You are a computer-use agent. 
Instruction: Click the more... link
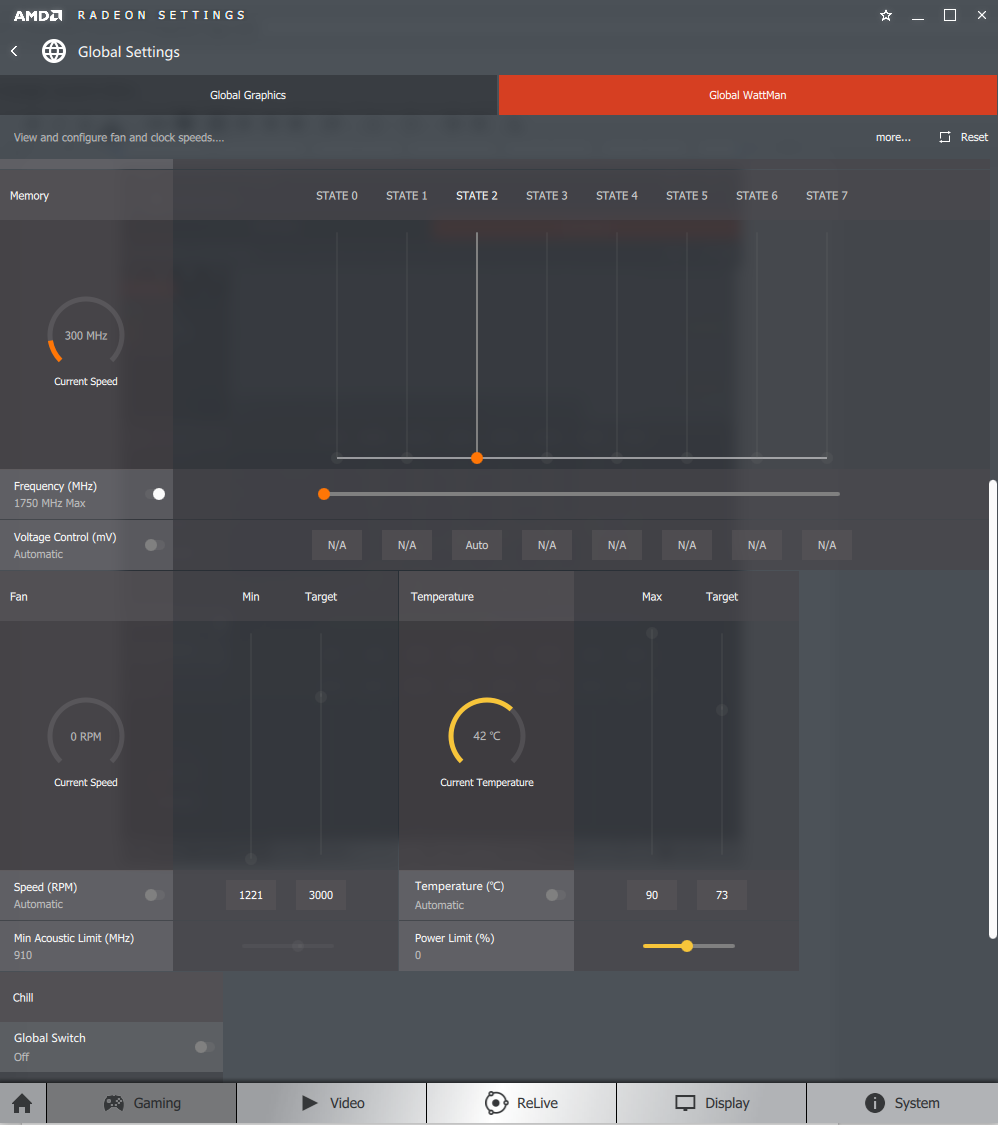point(893,137)
